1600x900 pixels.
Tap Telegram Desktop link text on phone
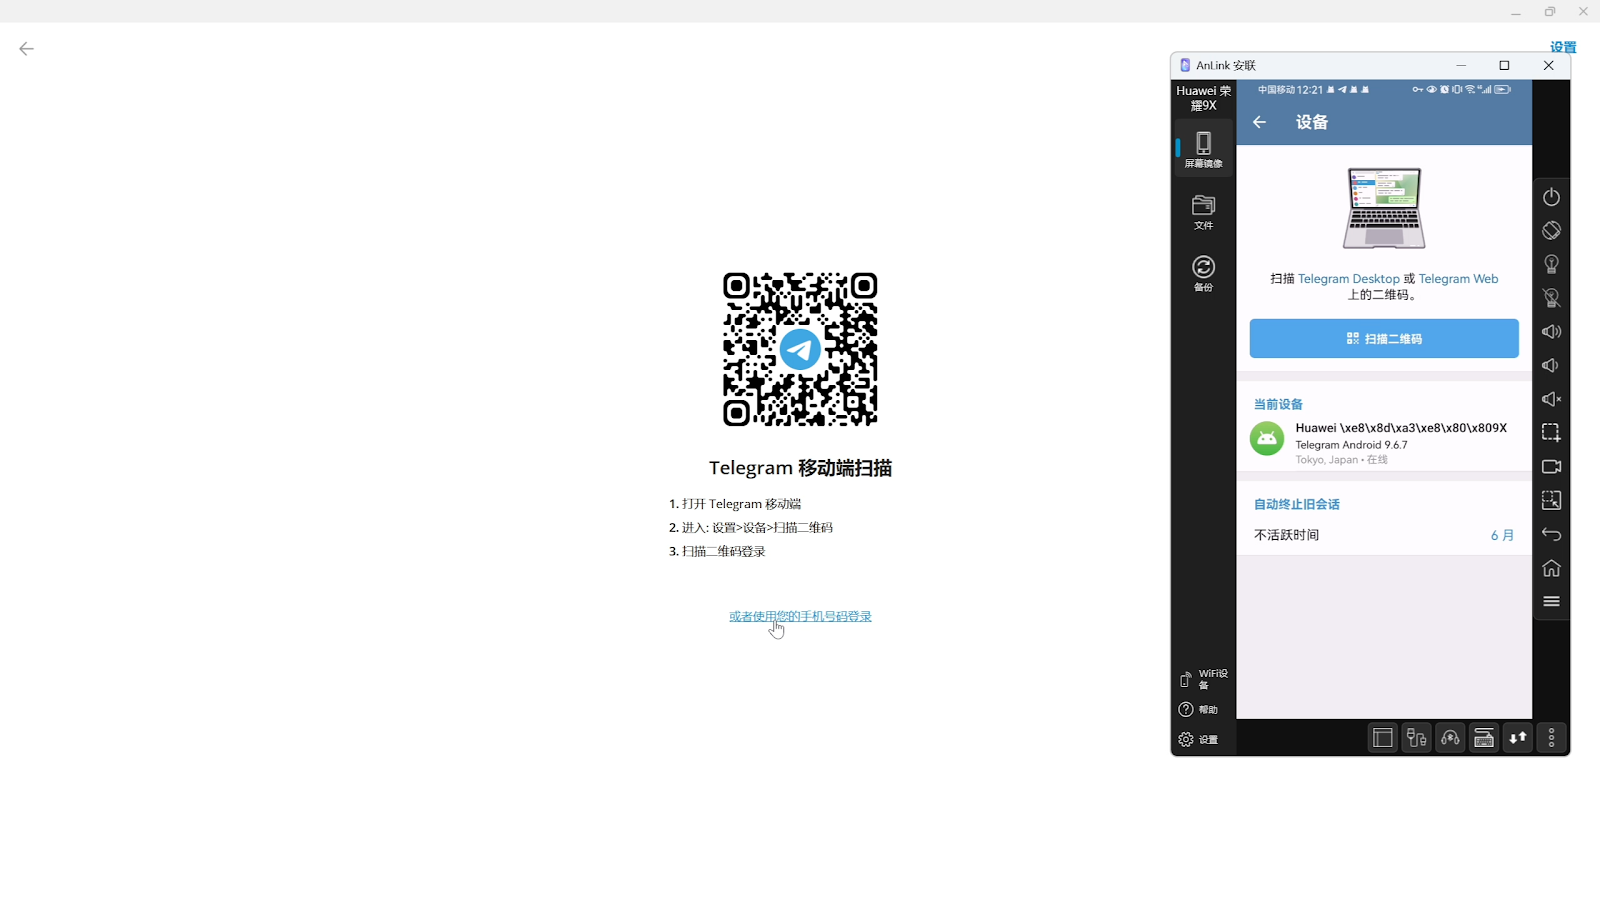(1349, 279)
